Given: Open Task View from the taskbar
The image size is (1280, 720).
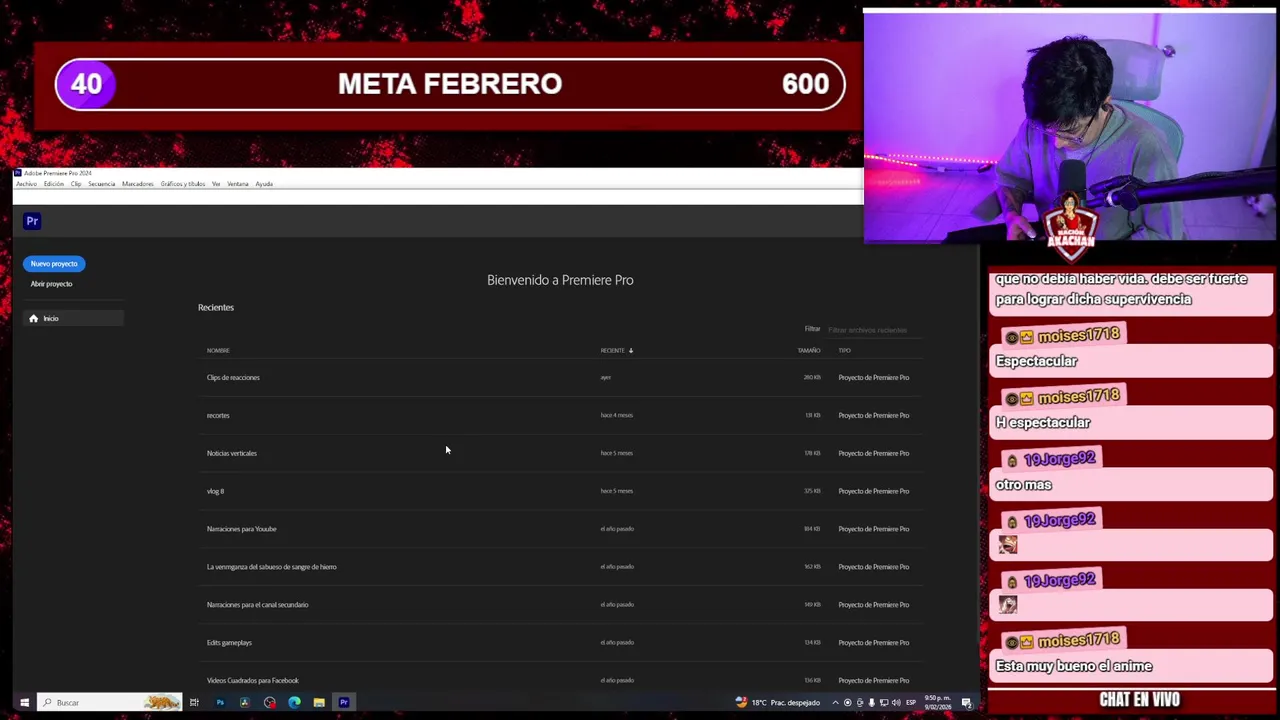Looking at the screenshot, I should (195, 703).
